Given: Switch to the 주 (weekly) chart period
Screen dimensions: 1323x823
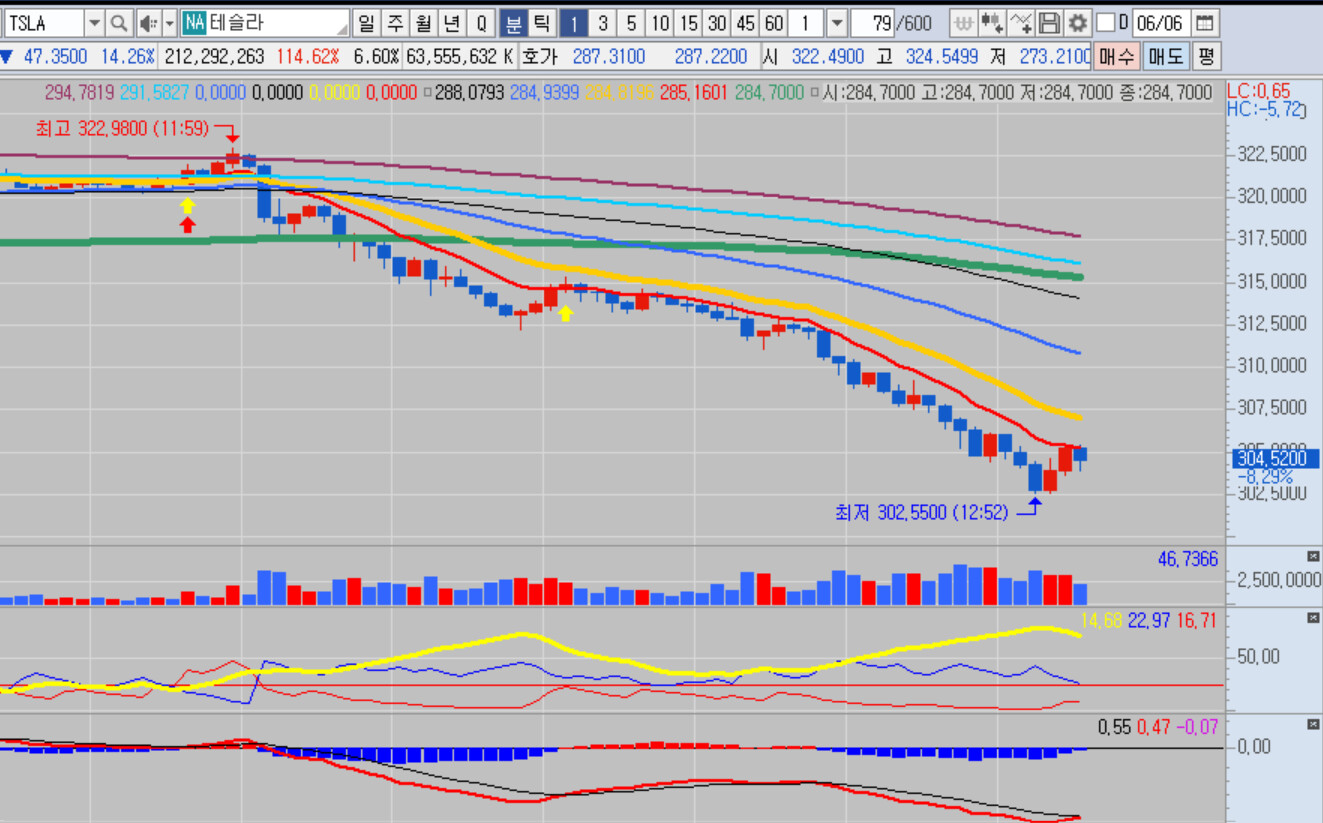Looking at the screenshot, I should (x=395, y=23).
